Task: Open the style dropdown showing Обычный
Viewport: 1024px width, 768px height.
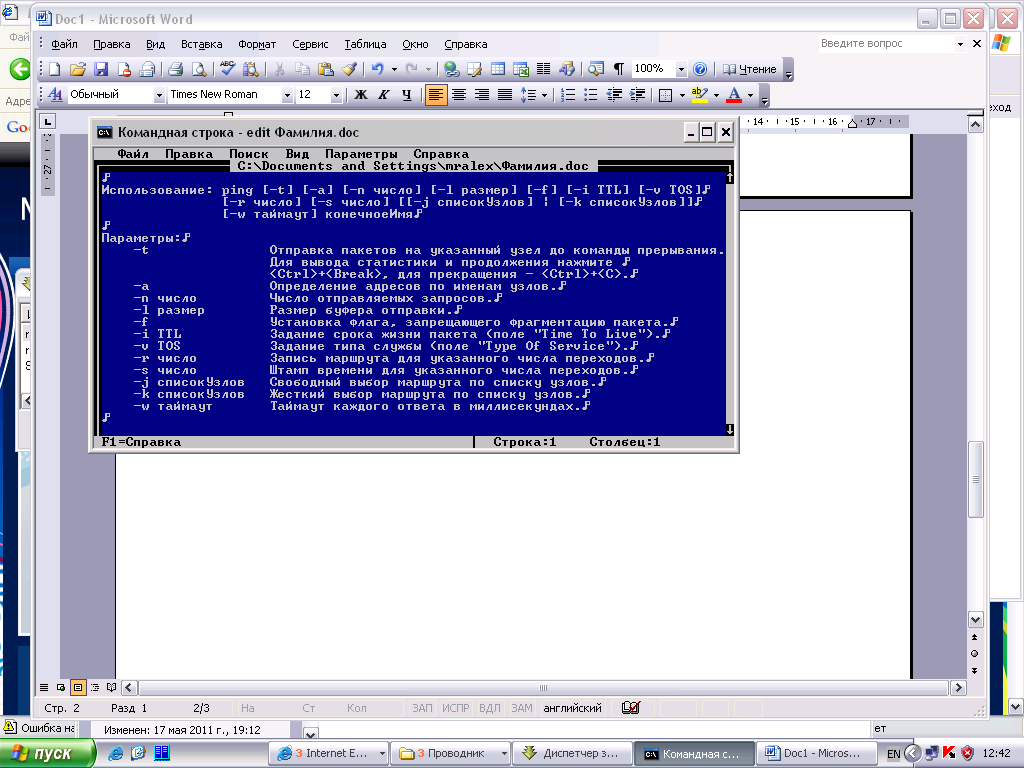Action: point(158,95)
